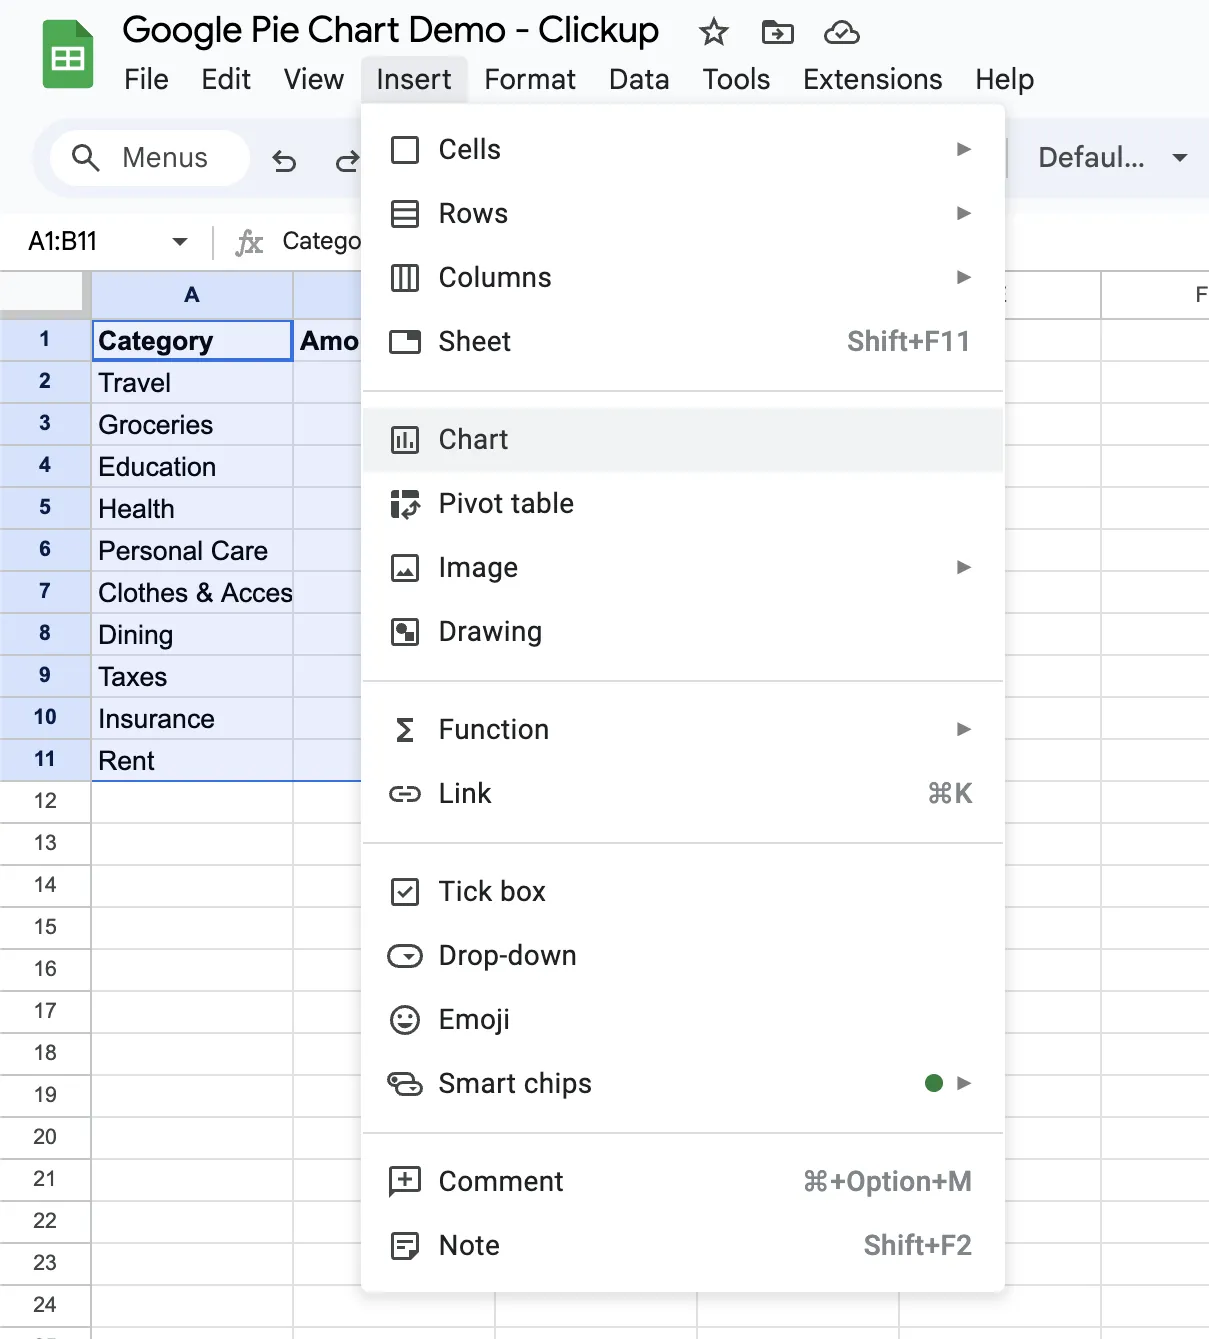This screenshot has height=1339, width=1209.
Task: Open the Edit menu
Action: click(226, 80)
